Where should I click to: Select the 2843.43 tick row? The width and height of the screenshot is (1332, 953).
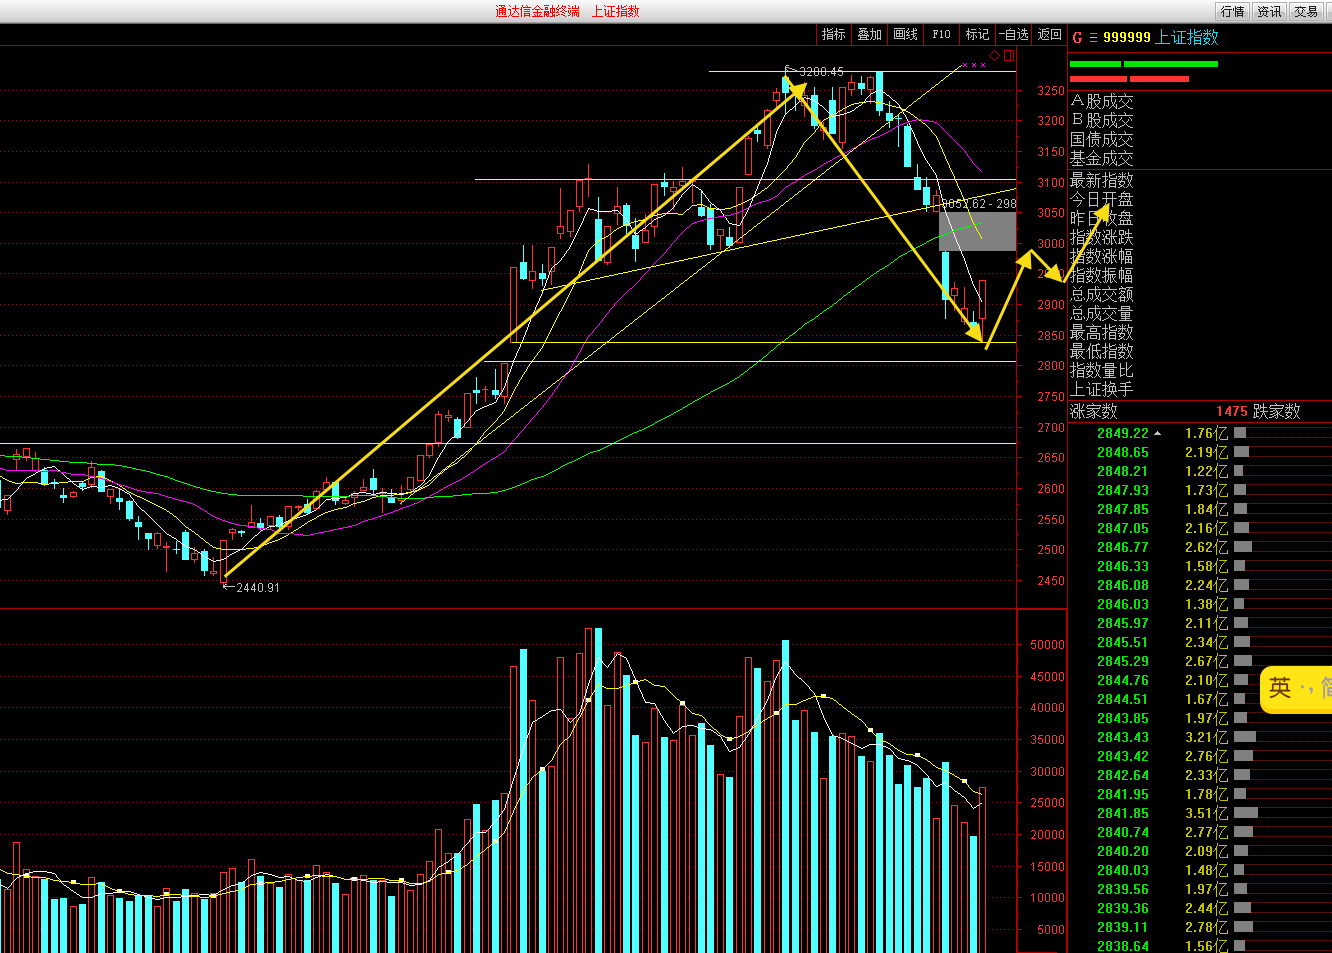click(1200, 737)
